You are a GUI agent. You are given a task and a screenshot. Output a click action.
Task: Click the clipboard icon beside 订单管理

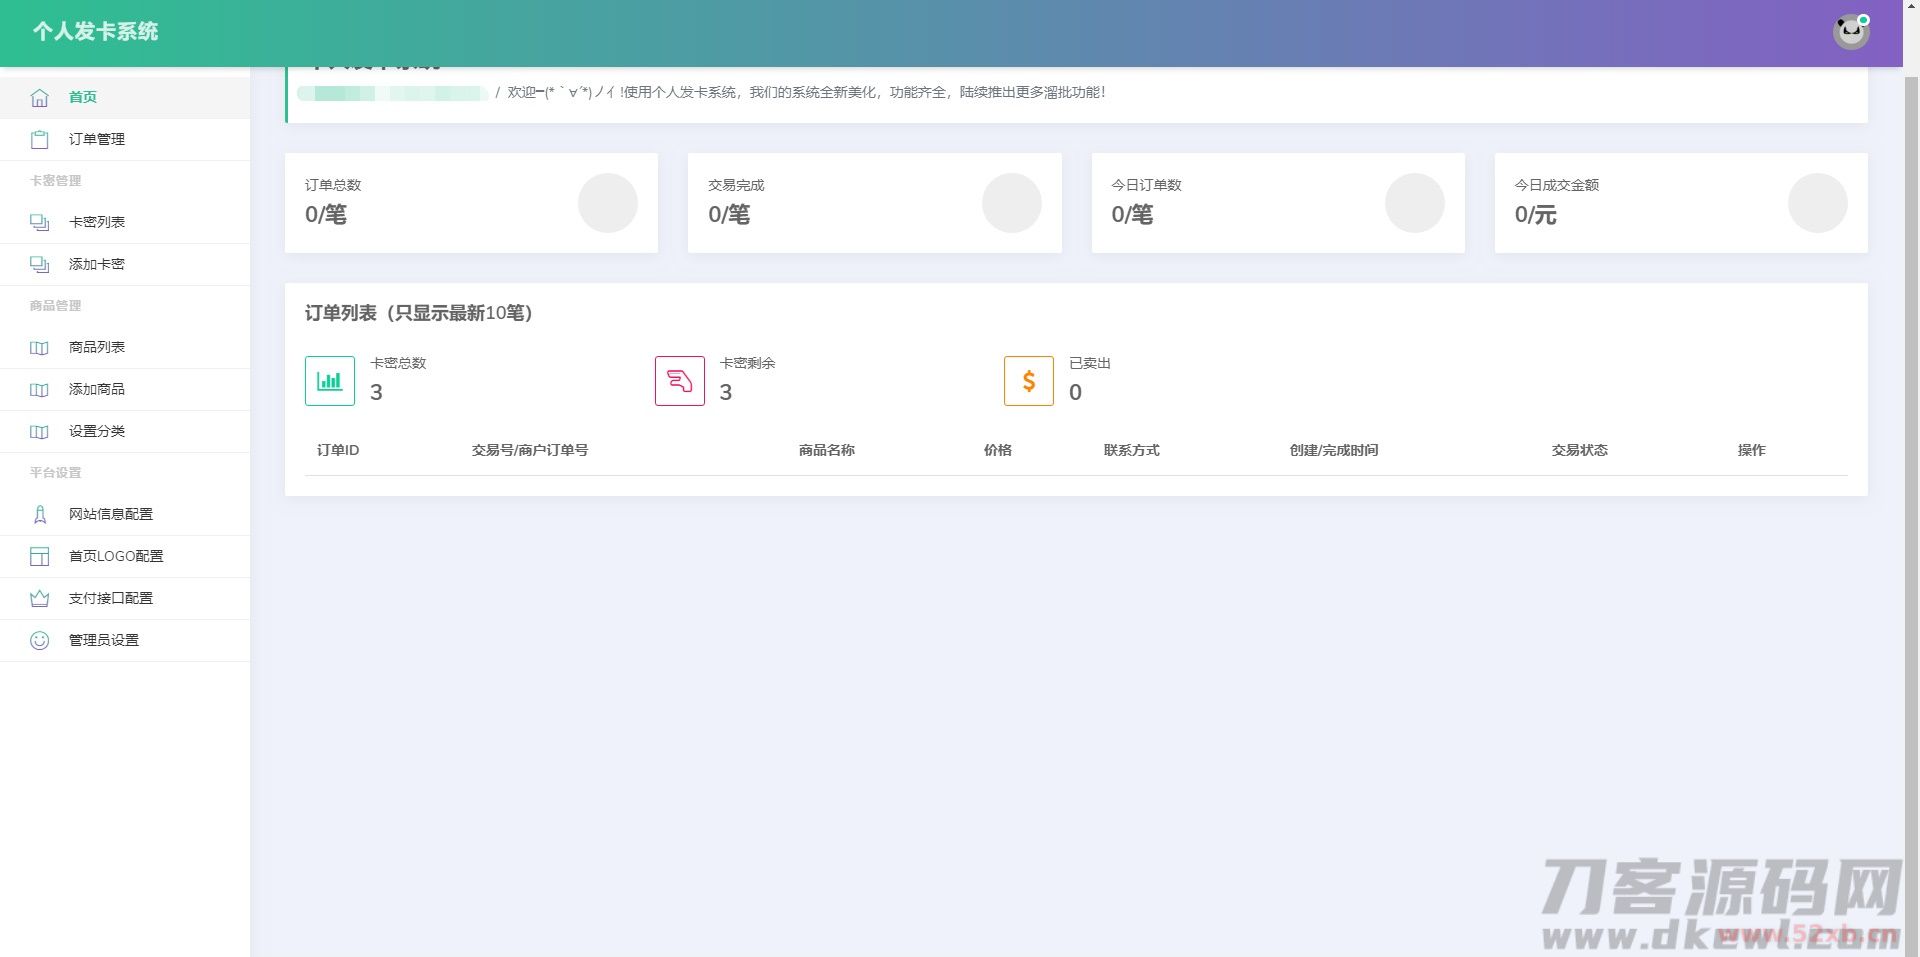[x=39, y=139]
